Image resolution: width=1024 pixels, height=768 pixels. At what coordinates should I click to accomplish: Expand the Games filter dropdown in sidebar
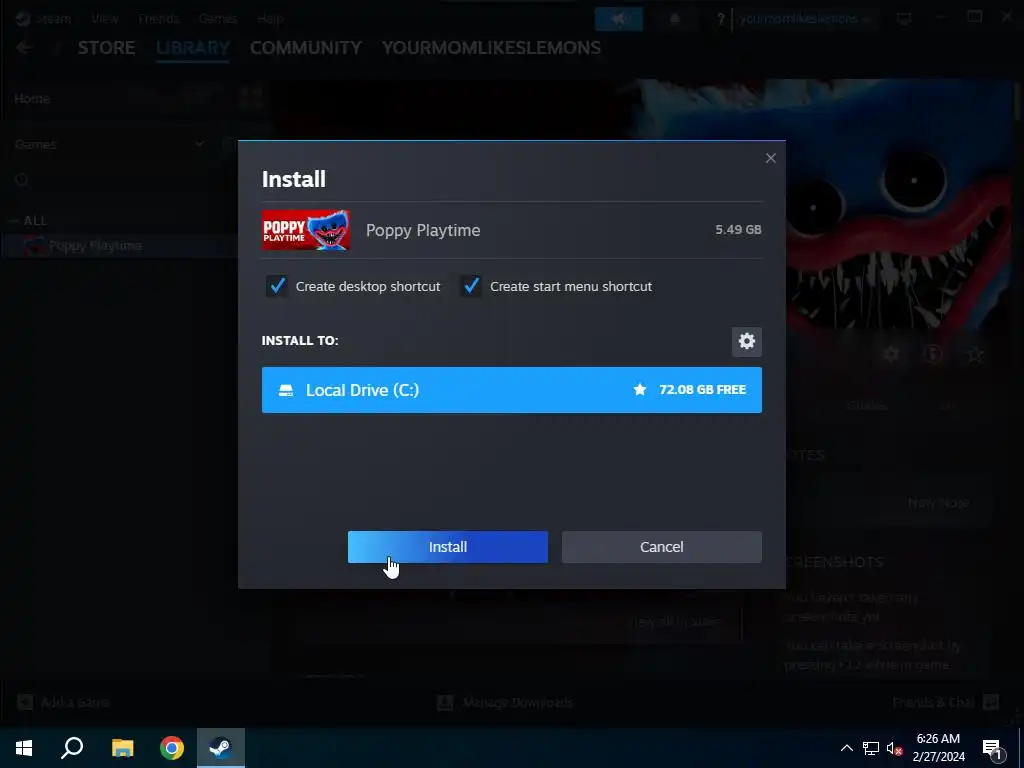tap(199, 144)
